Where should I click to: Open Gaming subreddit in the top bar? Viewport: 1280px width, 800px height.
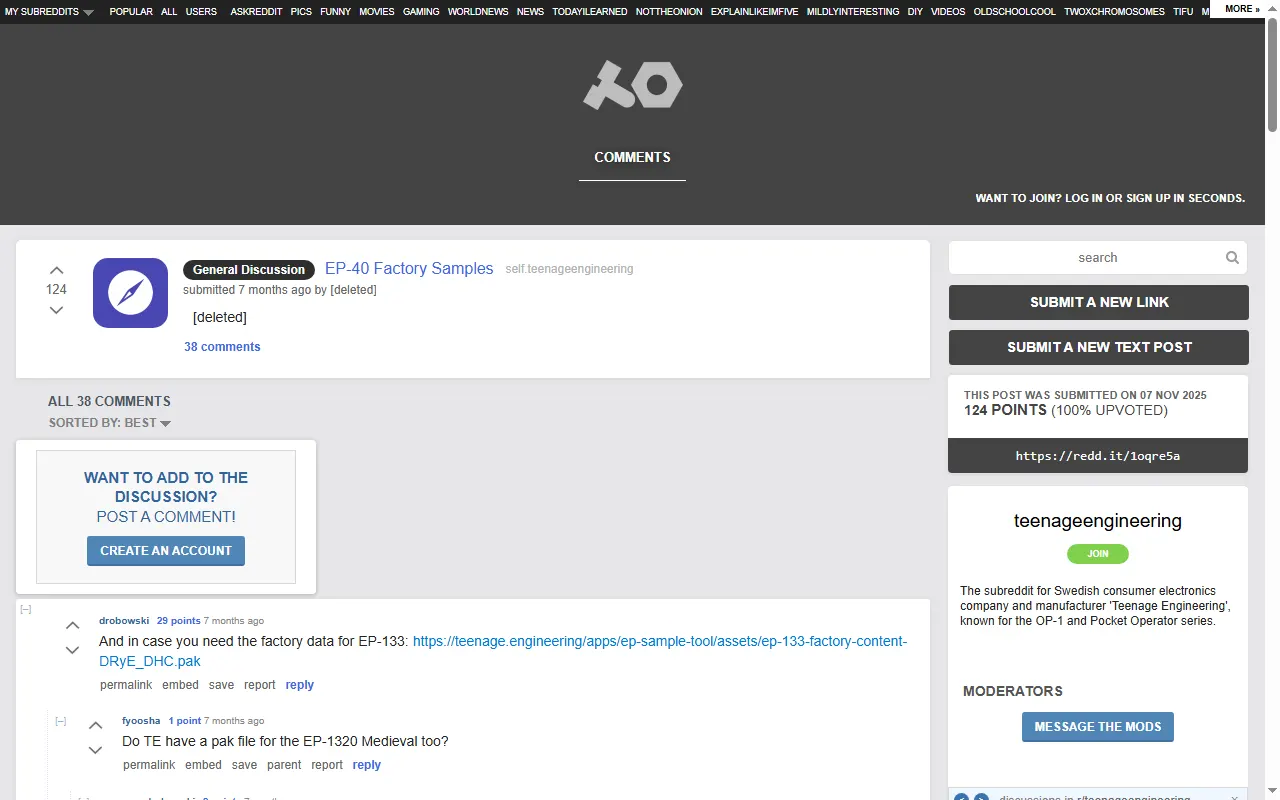pyautogui.click(x=421, y=12)
